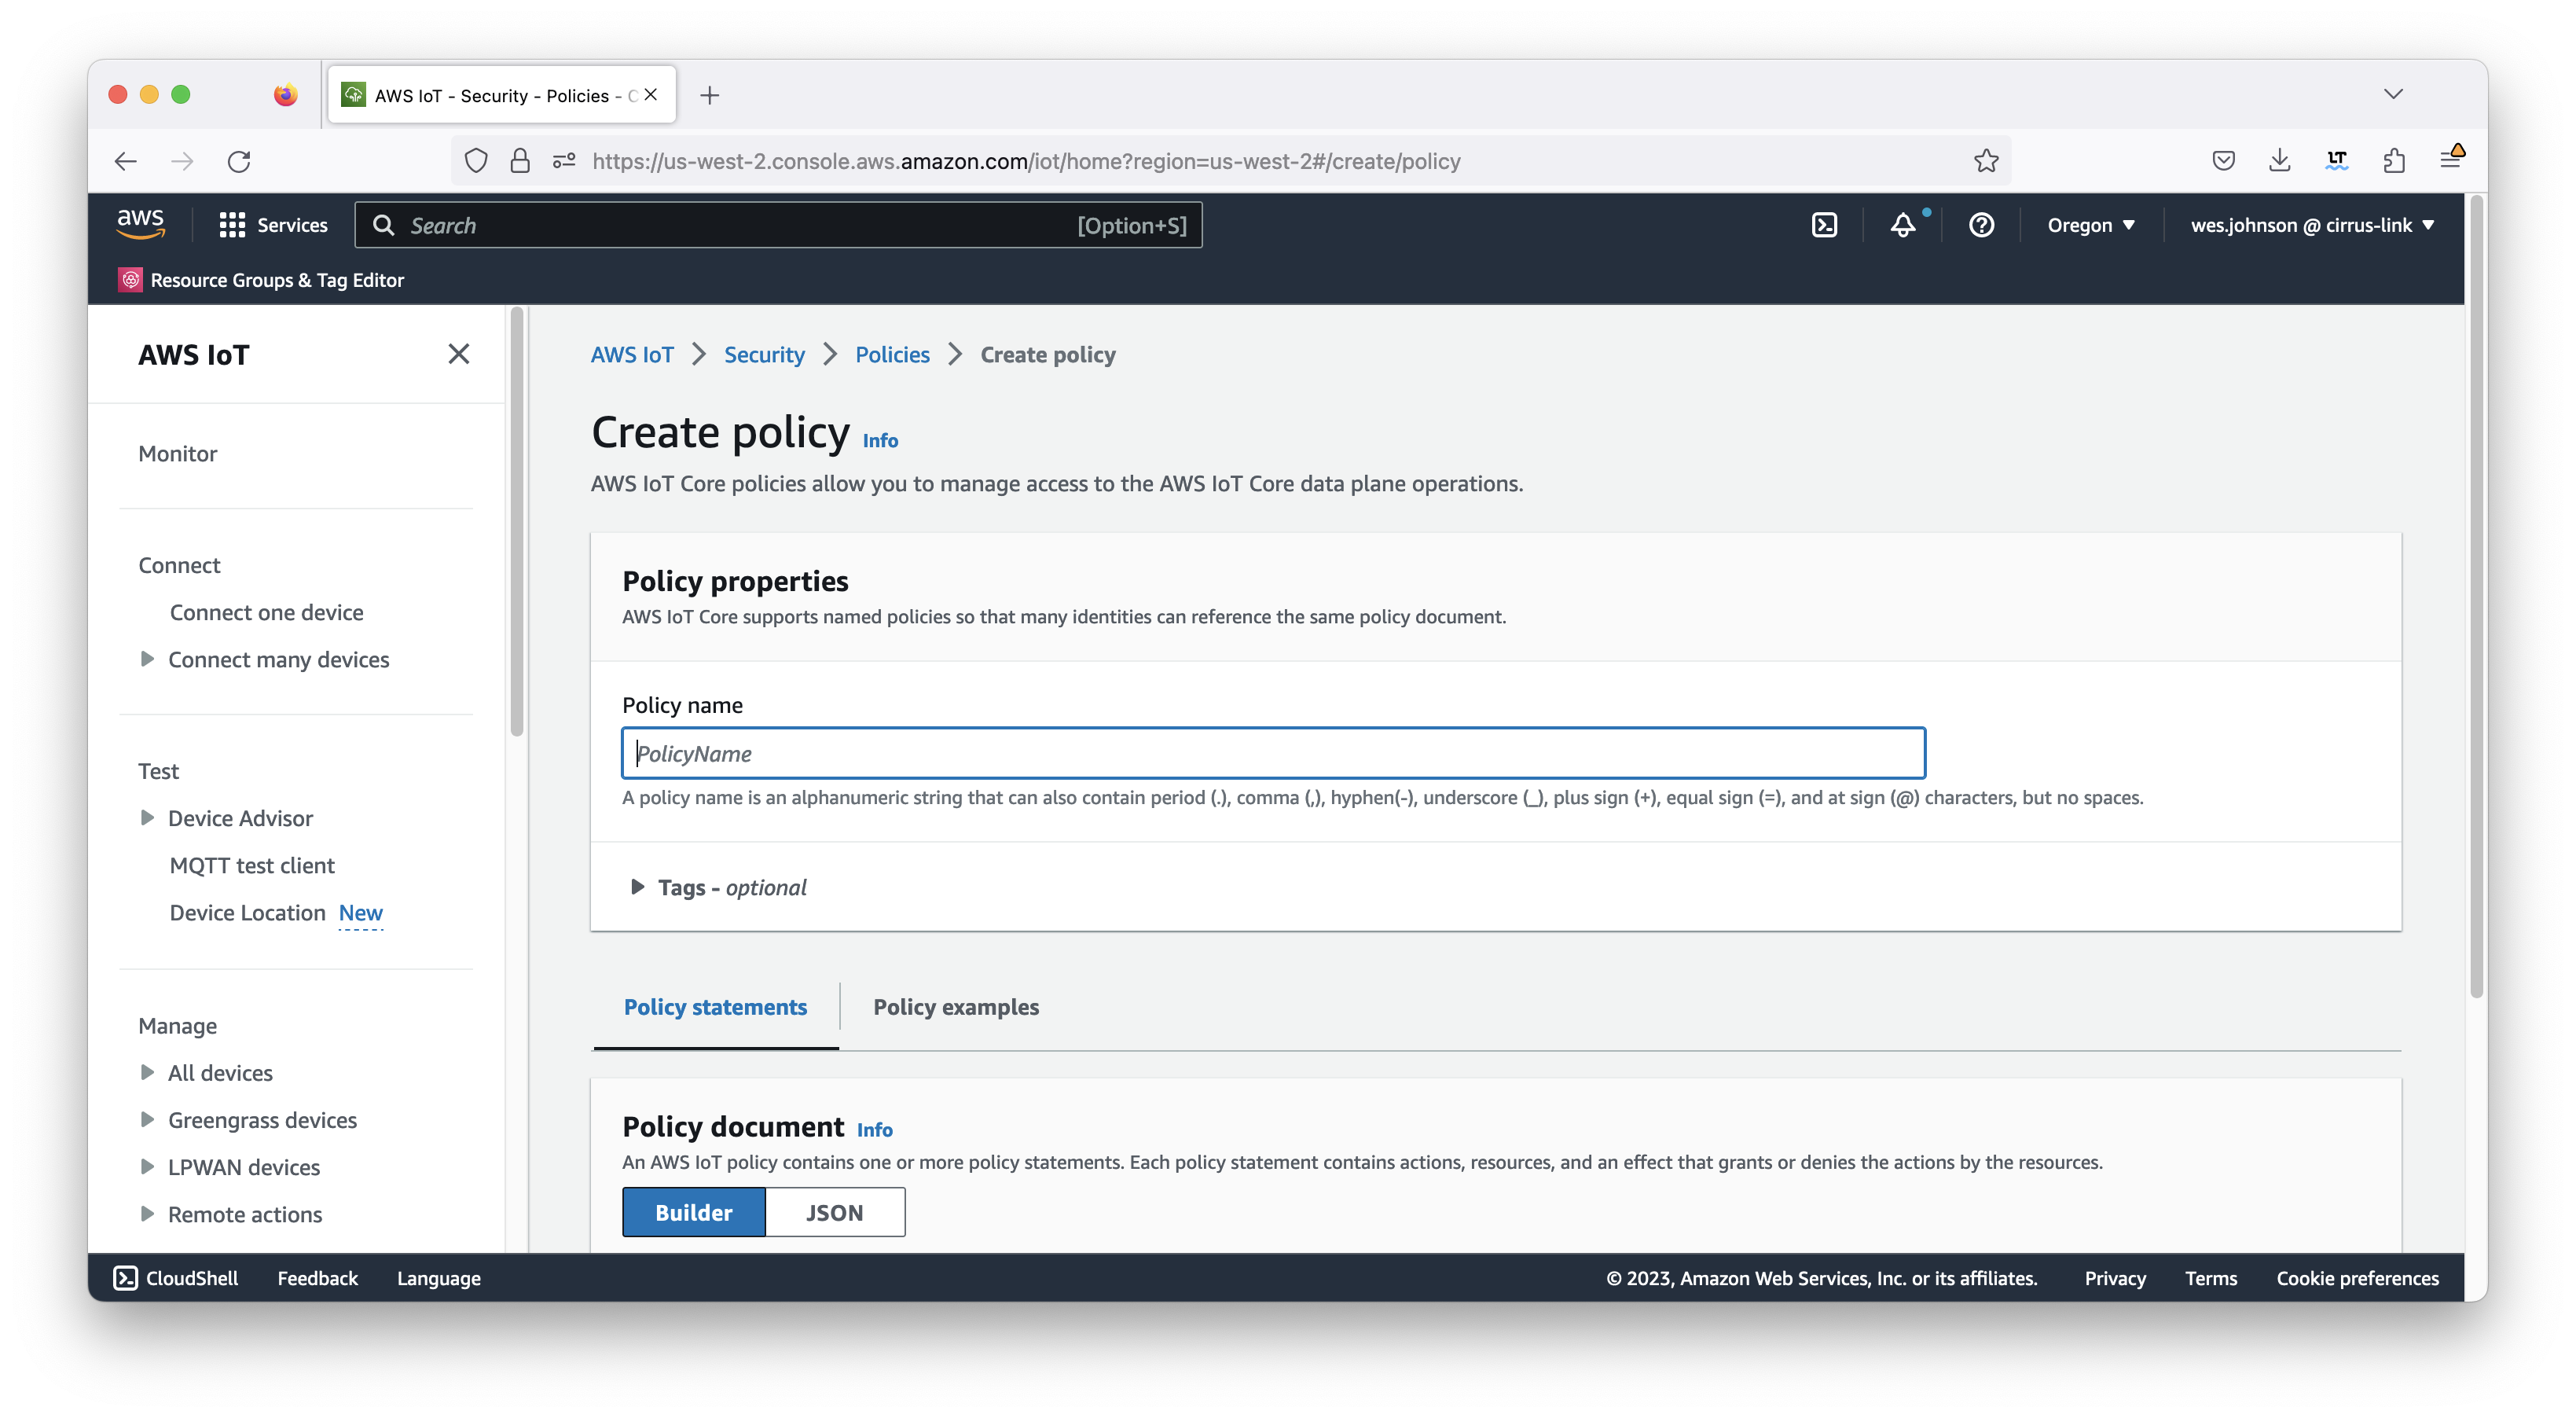The image size is (2576, 1418).
Task: Open the Oregon region dropdown
Action: point(2091,225)
